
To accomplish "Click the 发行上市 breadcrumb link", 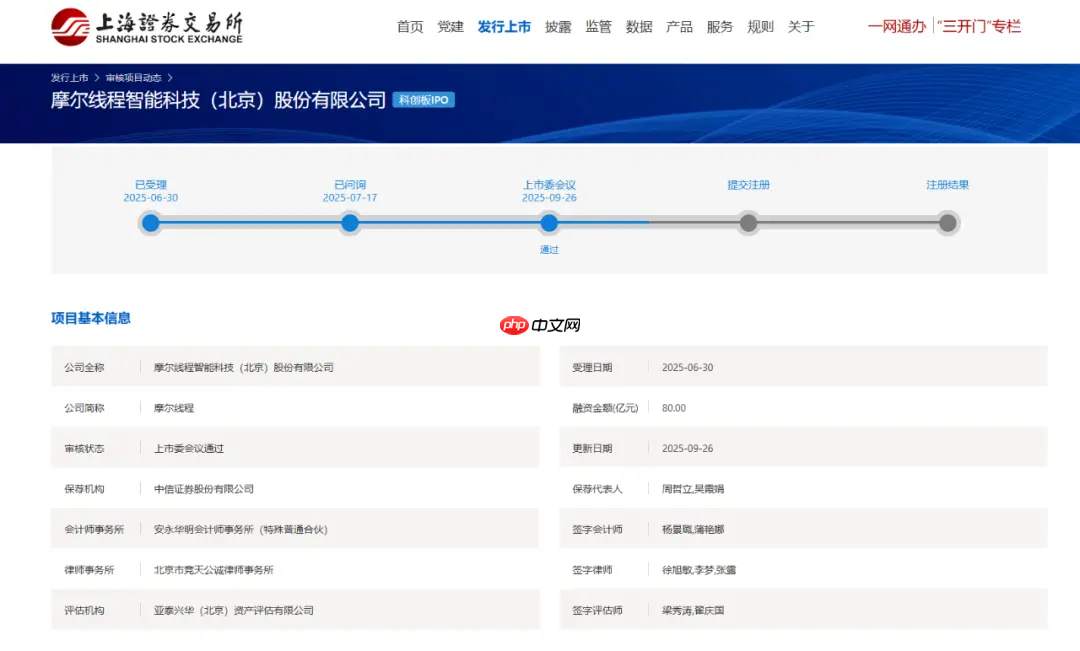I will 70,78.
